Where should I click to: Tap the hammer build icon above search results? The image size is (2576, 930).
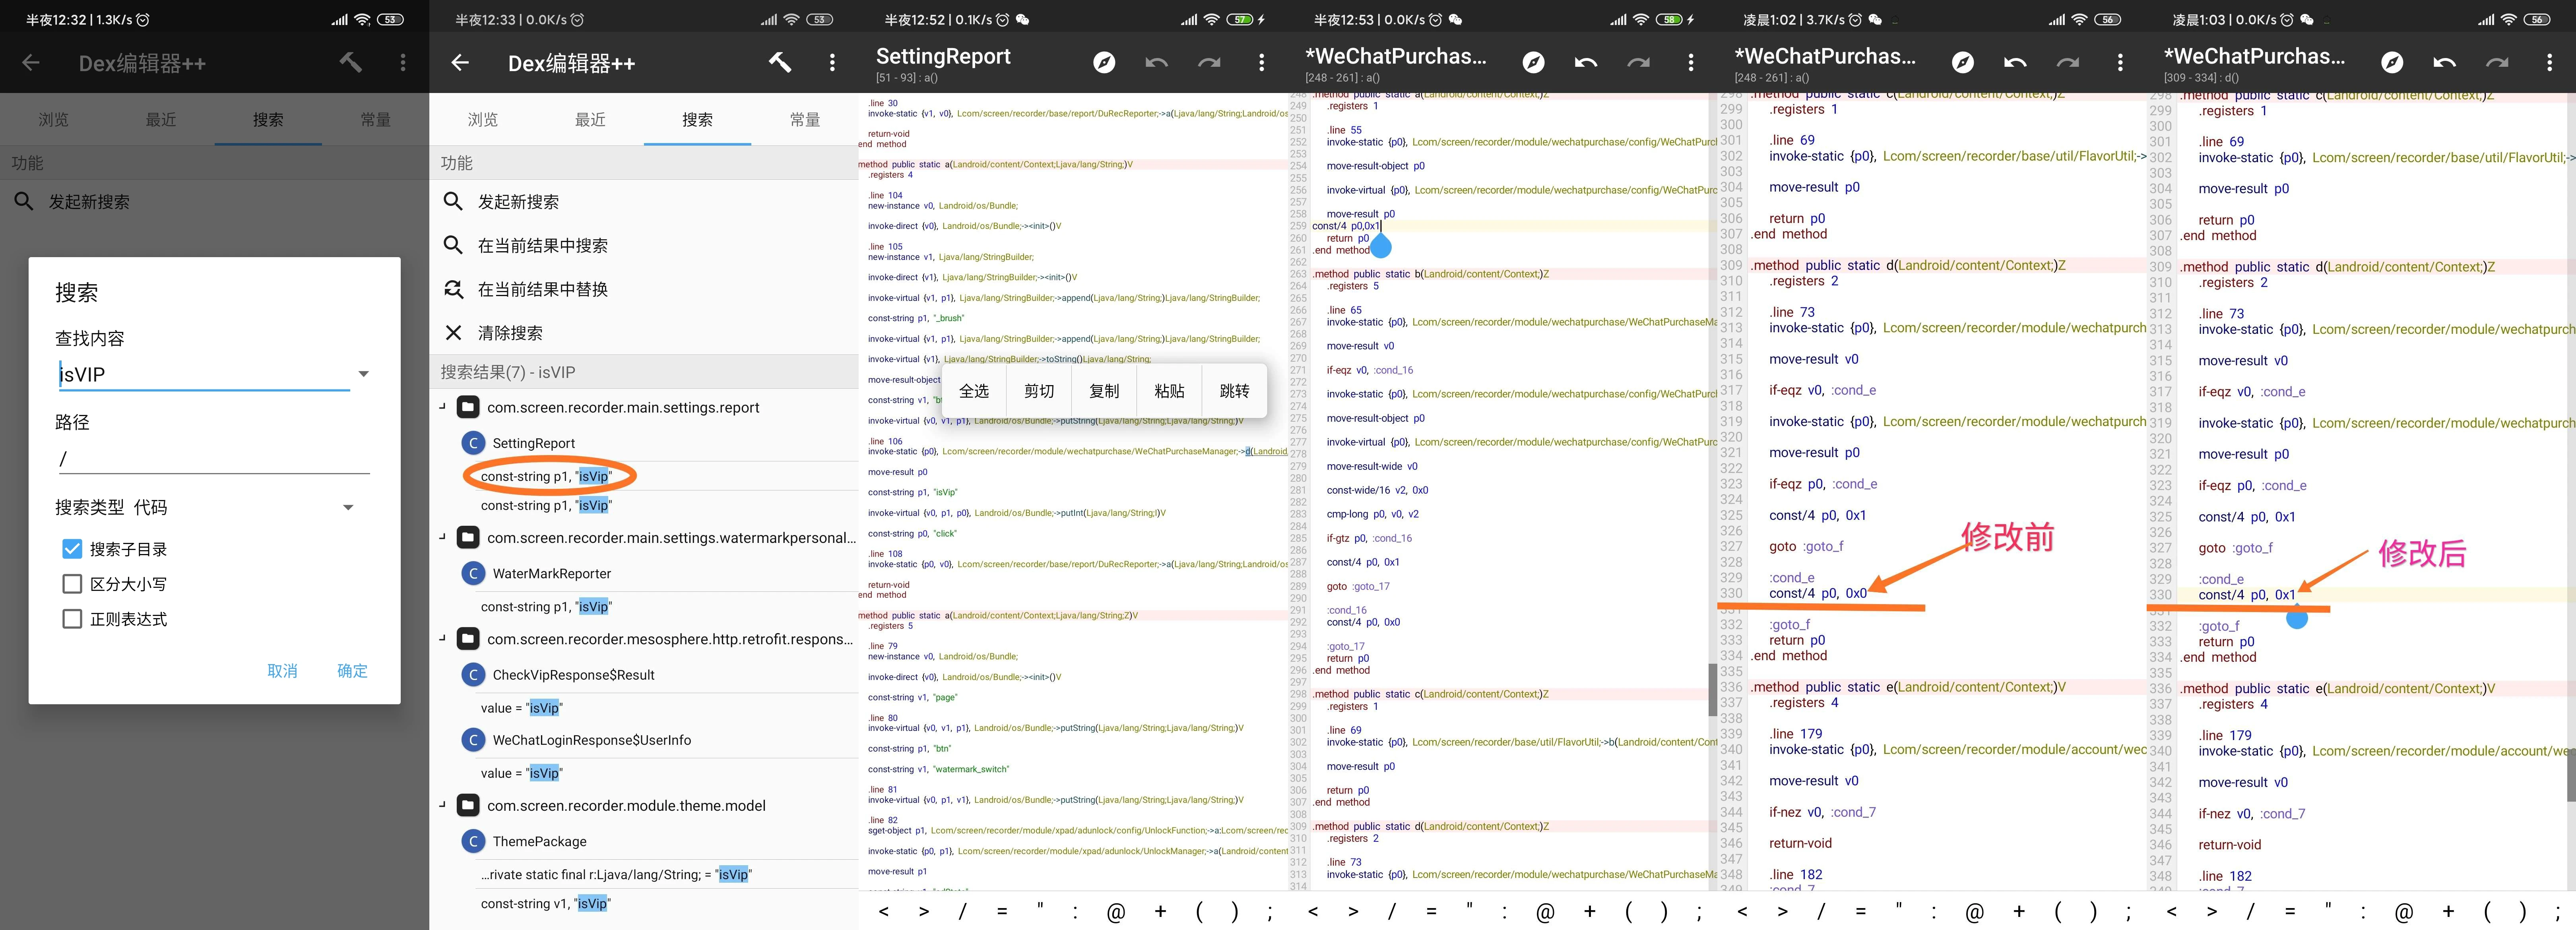pyautogui.click(x=779, y=63)
